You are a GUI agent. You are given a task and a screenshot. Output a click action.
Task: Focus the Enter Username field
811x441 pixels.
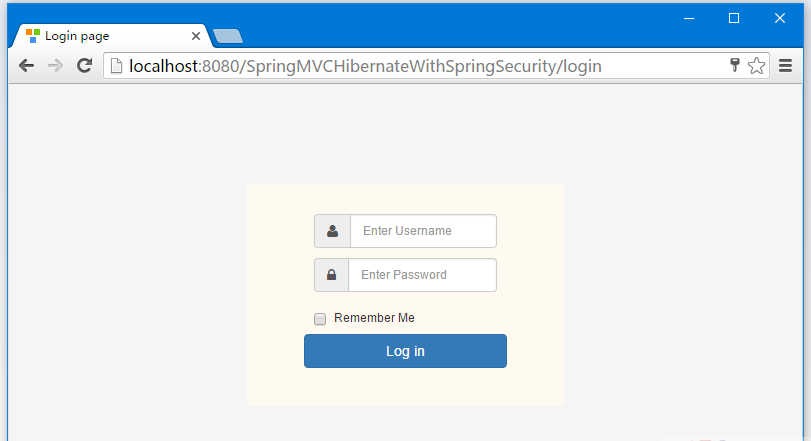click(x=424, y=231)
